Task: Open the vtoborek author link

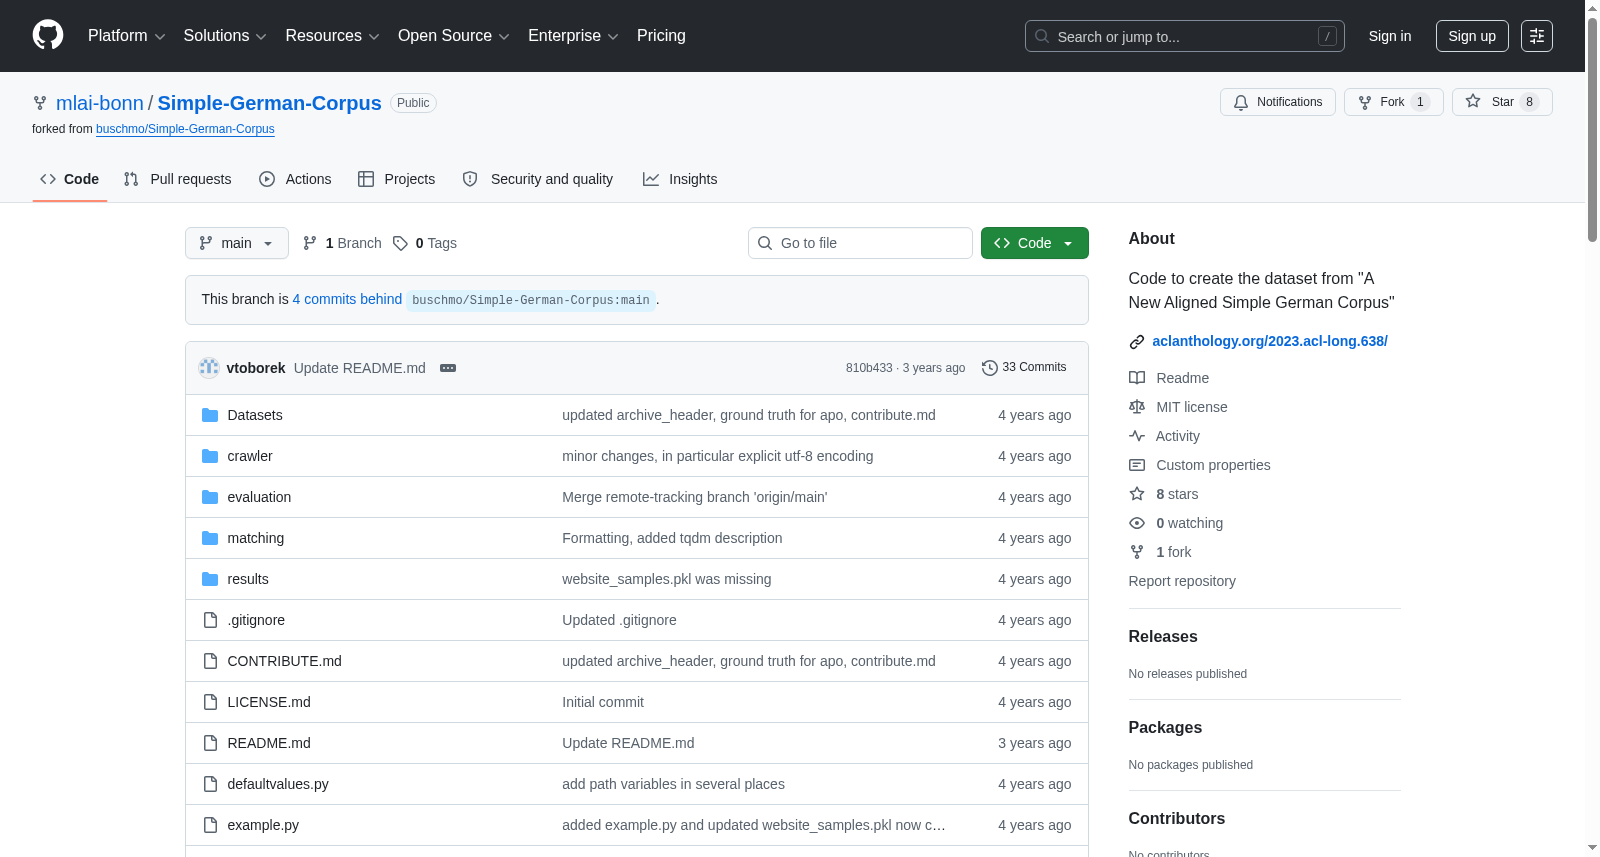Action: click(256, 368)
